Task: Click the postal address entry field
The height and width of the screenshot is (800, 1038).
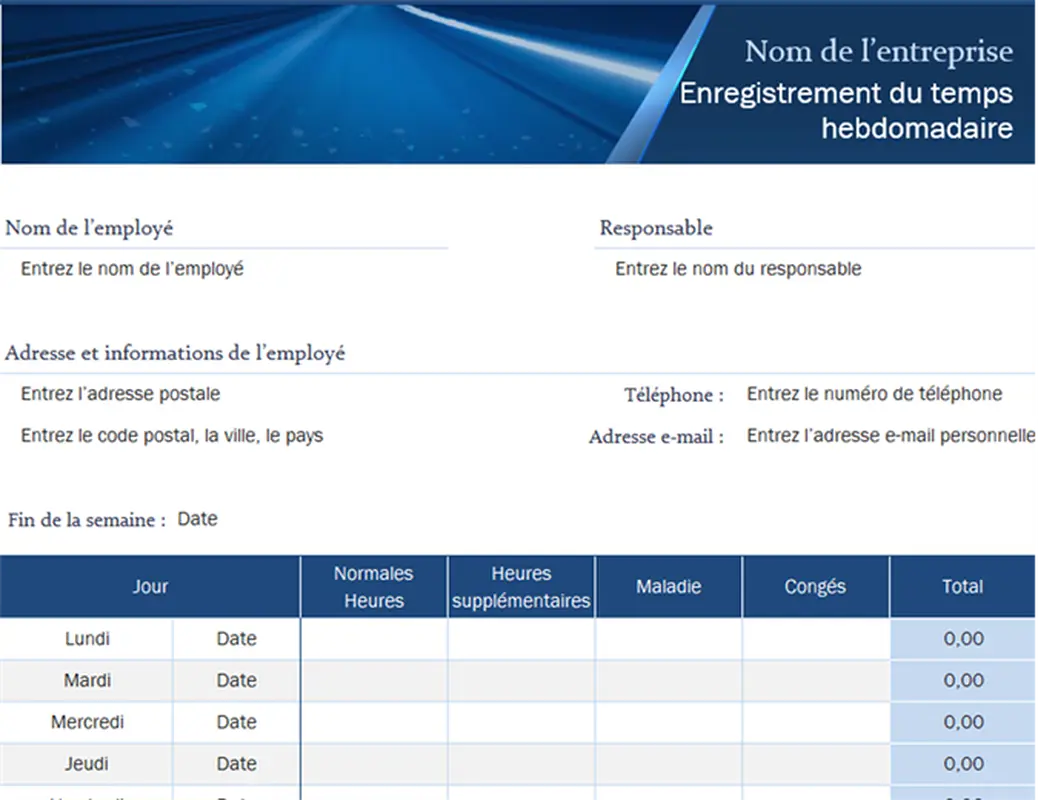Action: [120, 393]
